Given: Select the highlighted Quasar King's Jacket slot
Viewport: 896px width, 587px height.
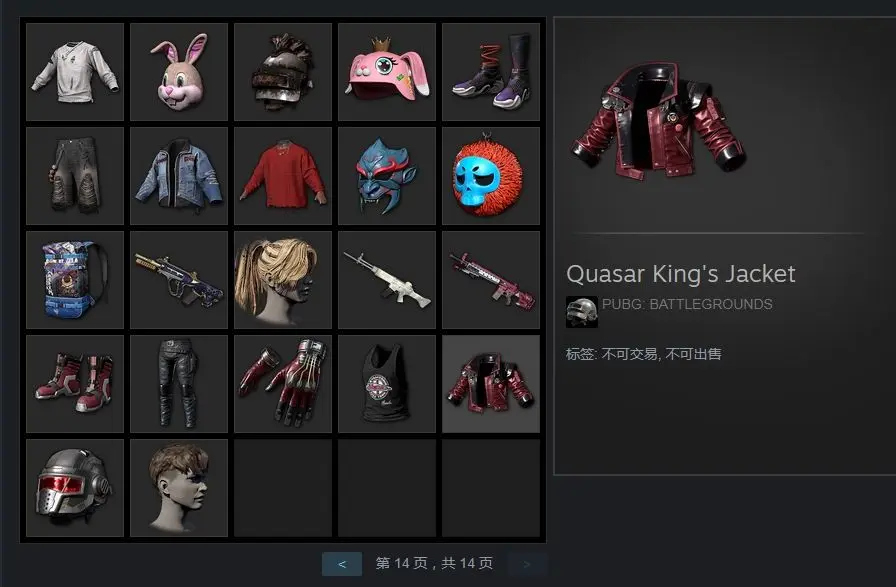Looking at the screenshot, I should (x=491, y=384).
